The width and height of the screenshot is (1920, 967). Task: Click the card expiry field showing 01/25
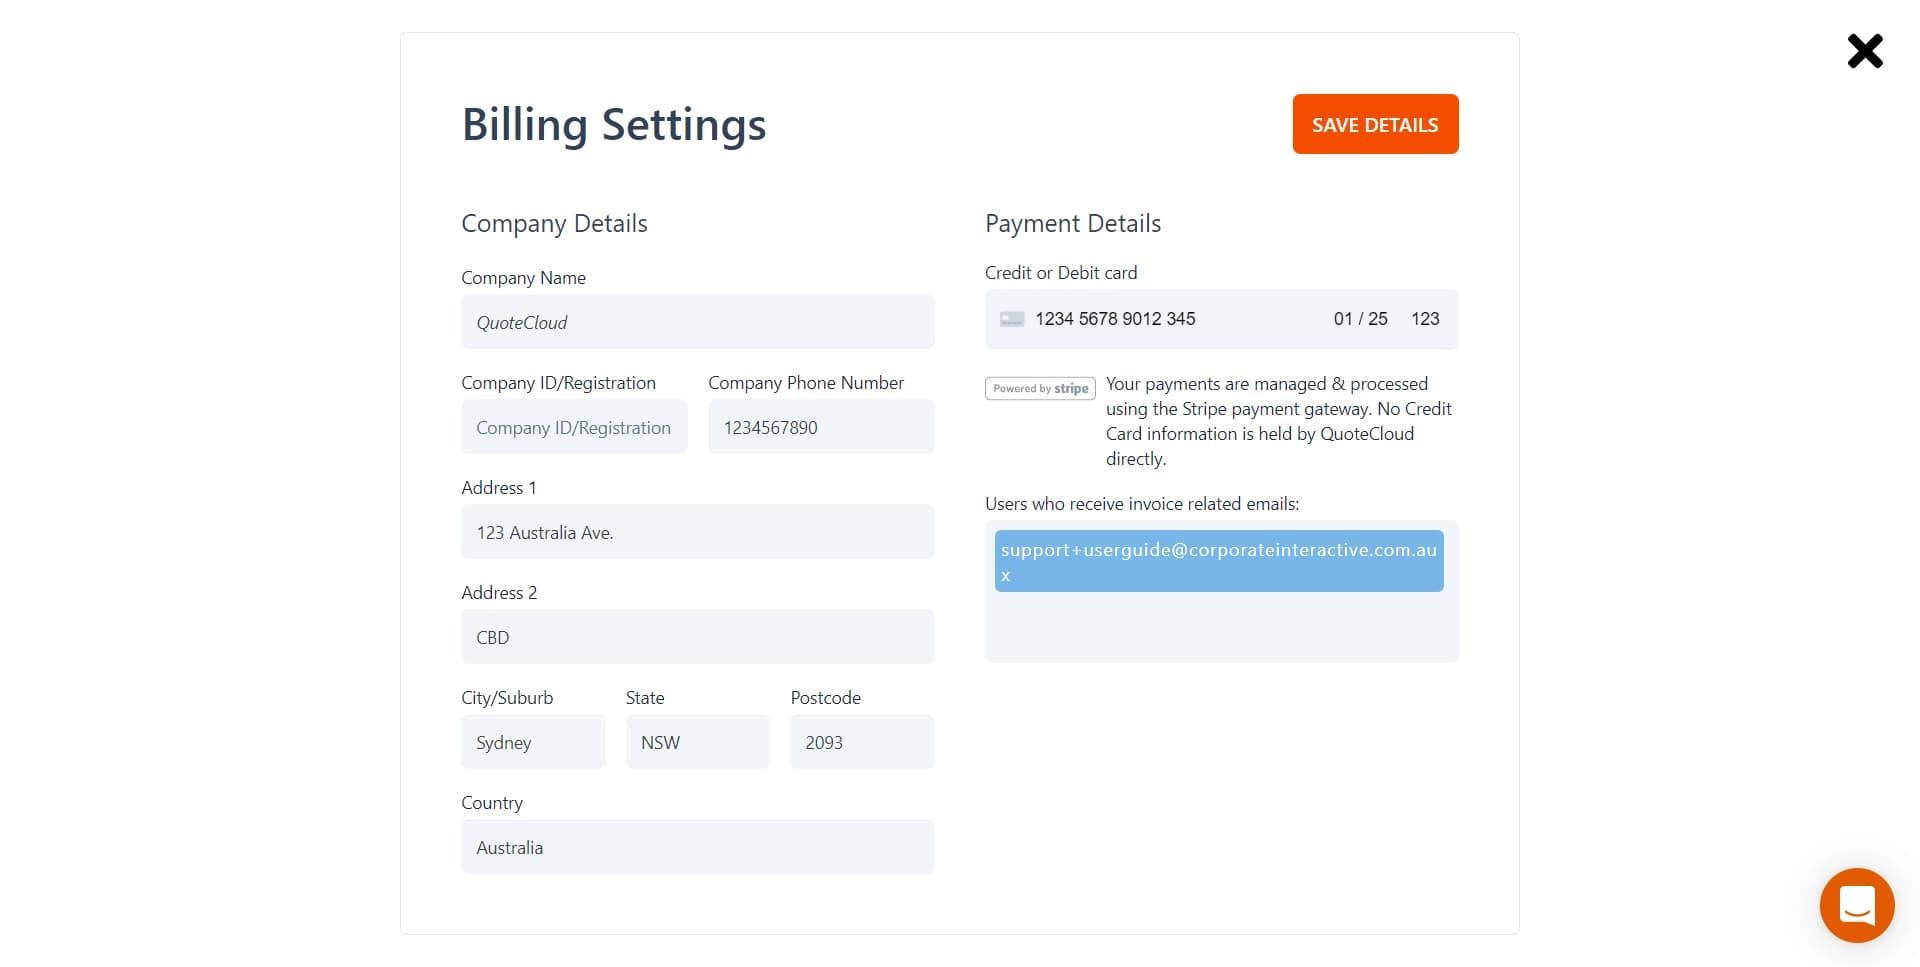click(x=1360, y=319)
